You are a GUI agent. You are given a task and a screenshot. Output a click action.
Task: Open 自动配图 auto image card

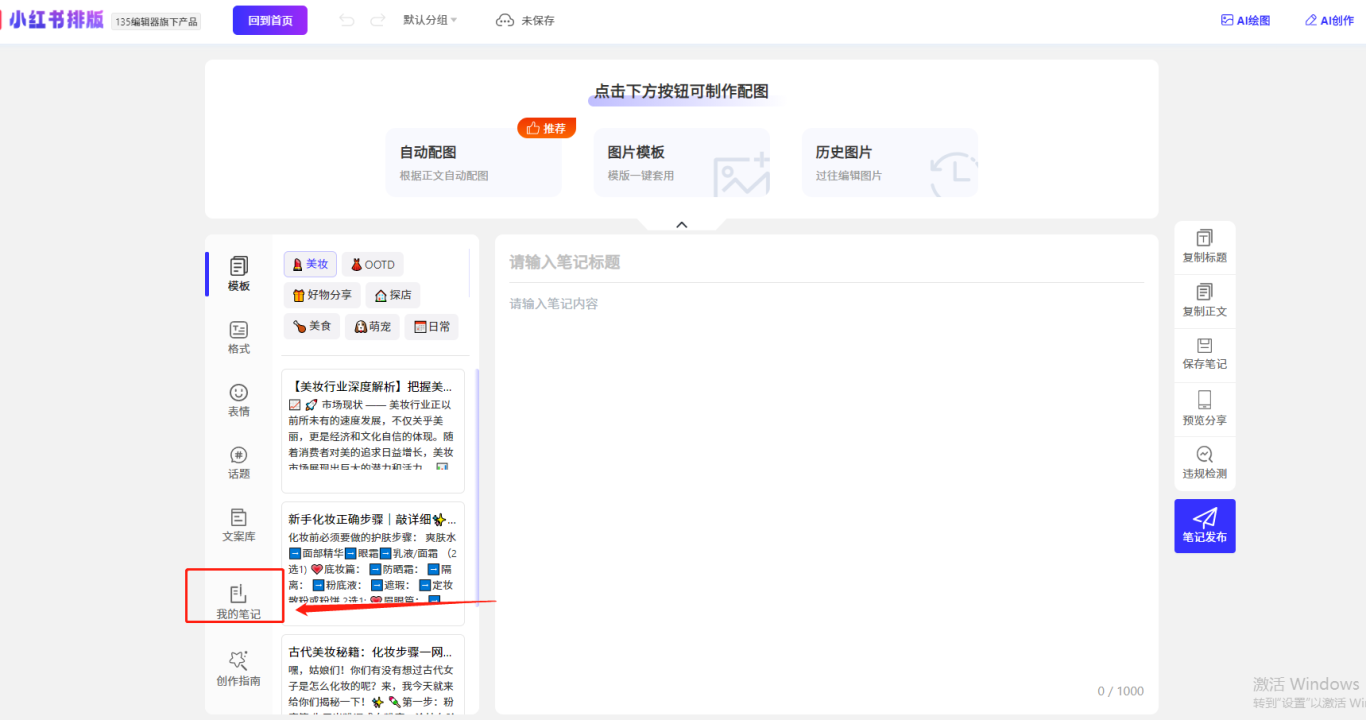(473, 162)
